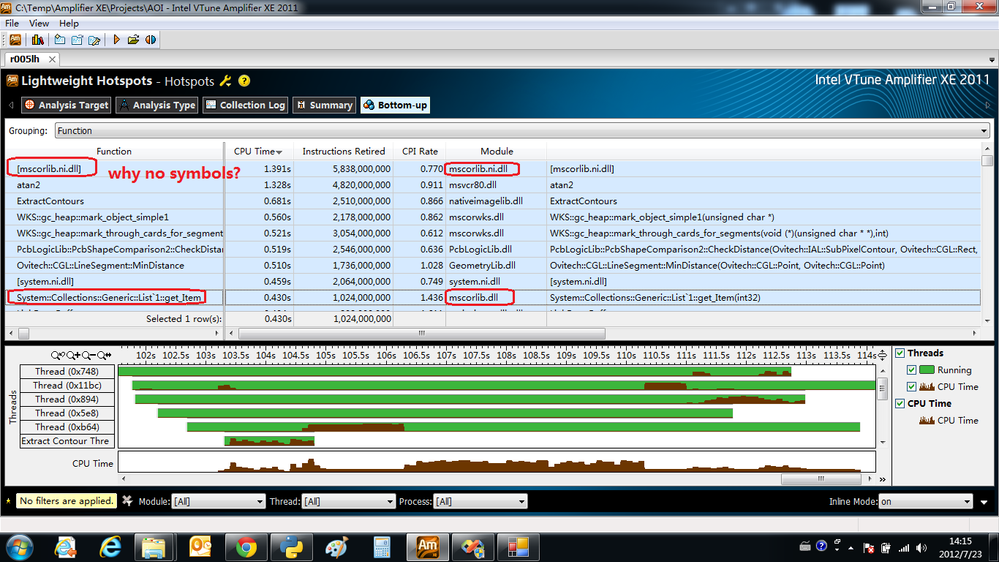The width and height of the screenshot is (999, 562).
Task: Click the bar chart toolbar icon
Action: (38, 40)
